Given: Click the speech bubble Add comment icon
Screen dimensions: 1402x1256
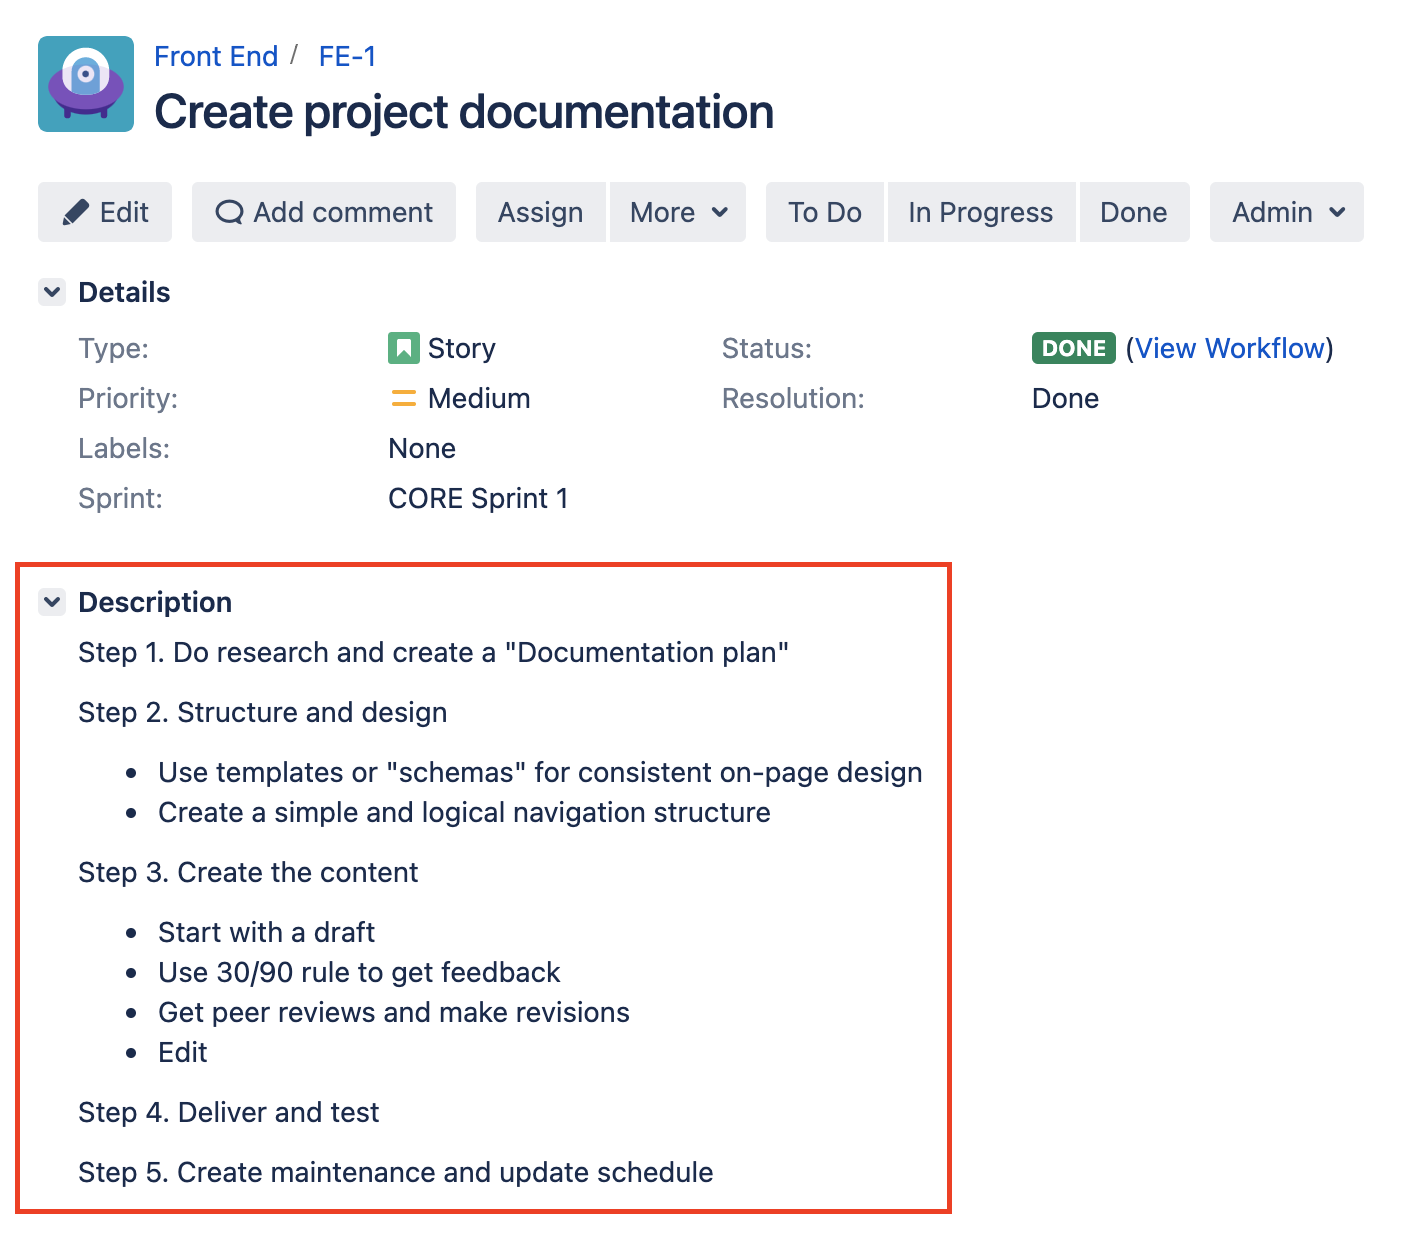Looking at the screenshot, I should point(229,213).
